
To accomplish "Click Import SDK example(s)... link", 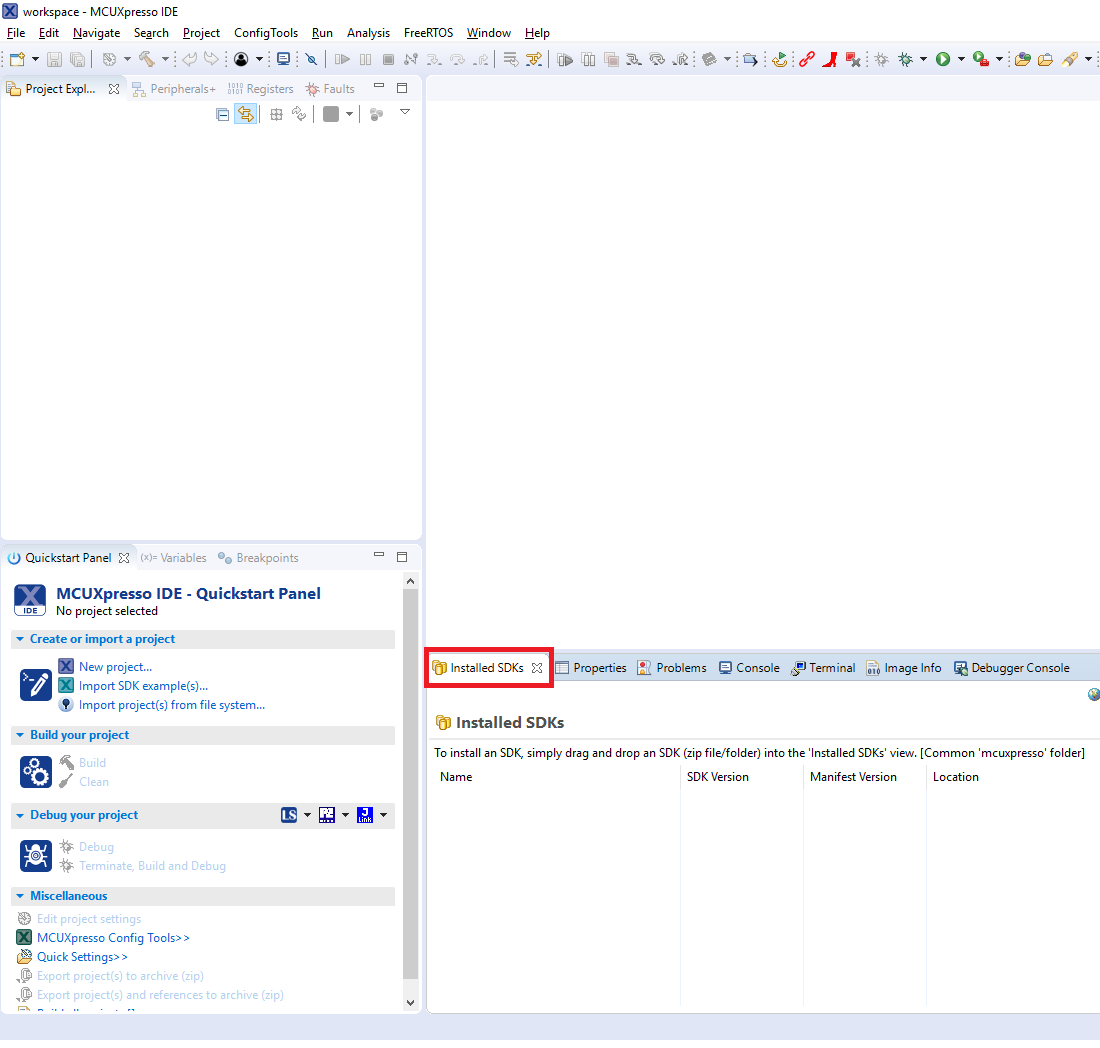I will 143,686.
